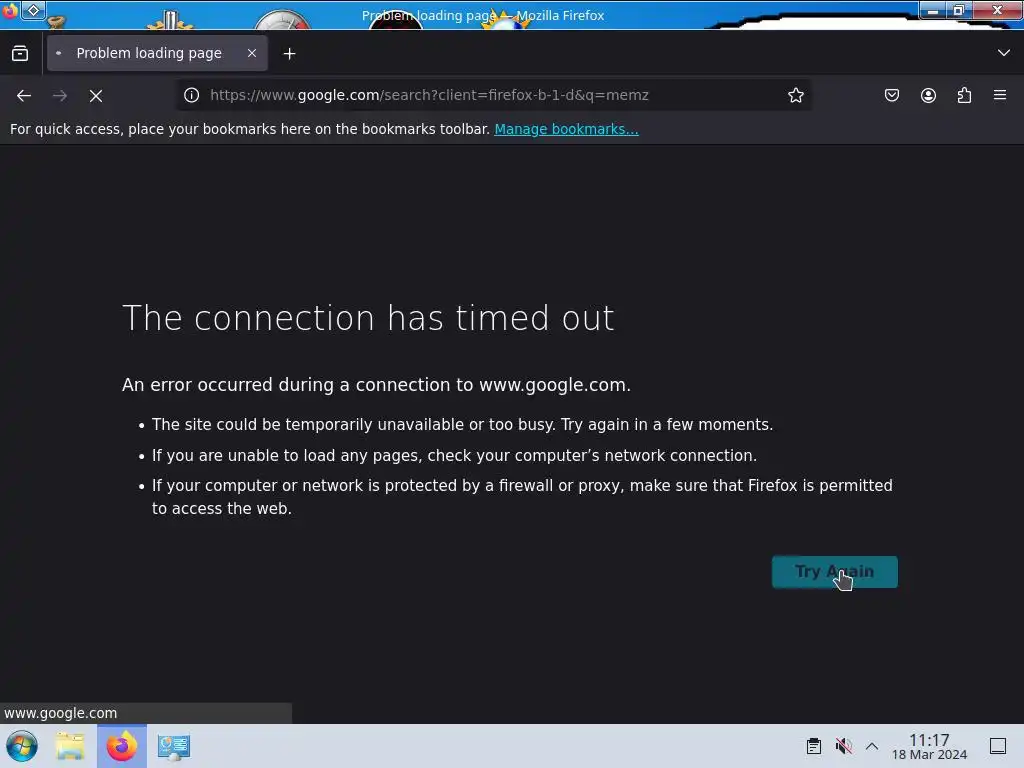
Task: Bookmark this page with star icon
Action: pos(795,95)
